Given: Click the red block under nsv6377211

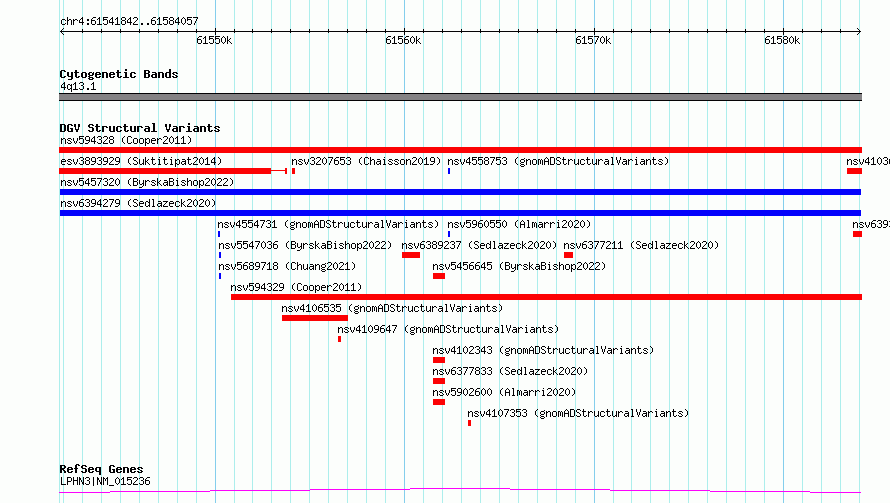Looking at the screenshot, I should coord(568,255).
